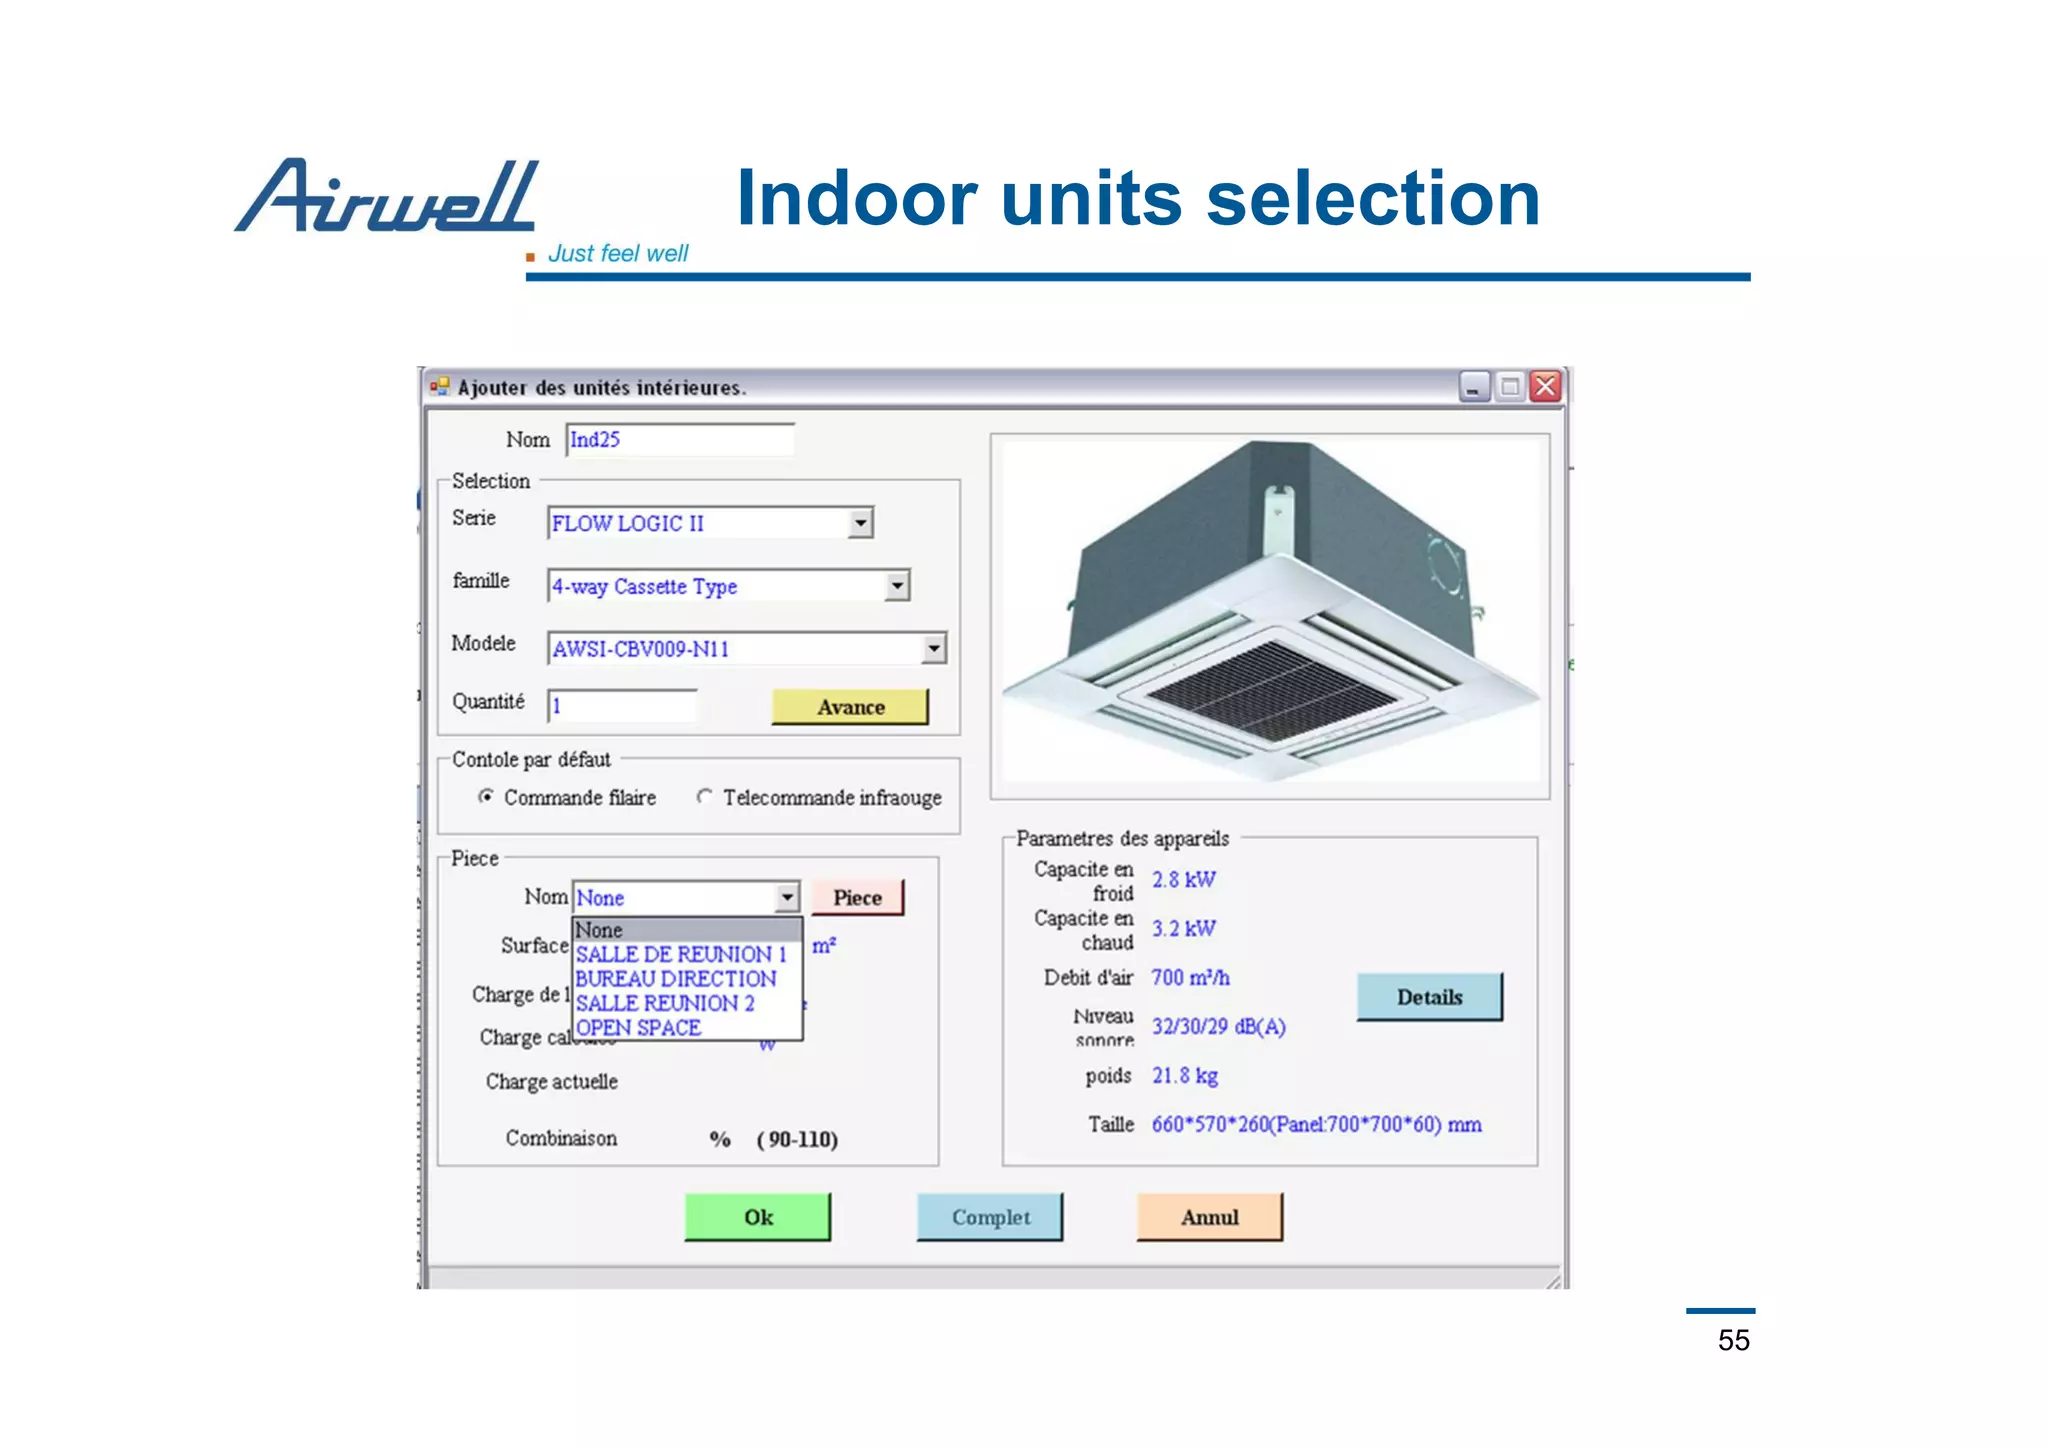The width and height of the screenshot is (2048, 1447).
Task: Maximize the Ajouter des unités intérieures window
Action: click(1510, 386)
